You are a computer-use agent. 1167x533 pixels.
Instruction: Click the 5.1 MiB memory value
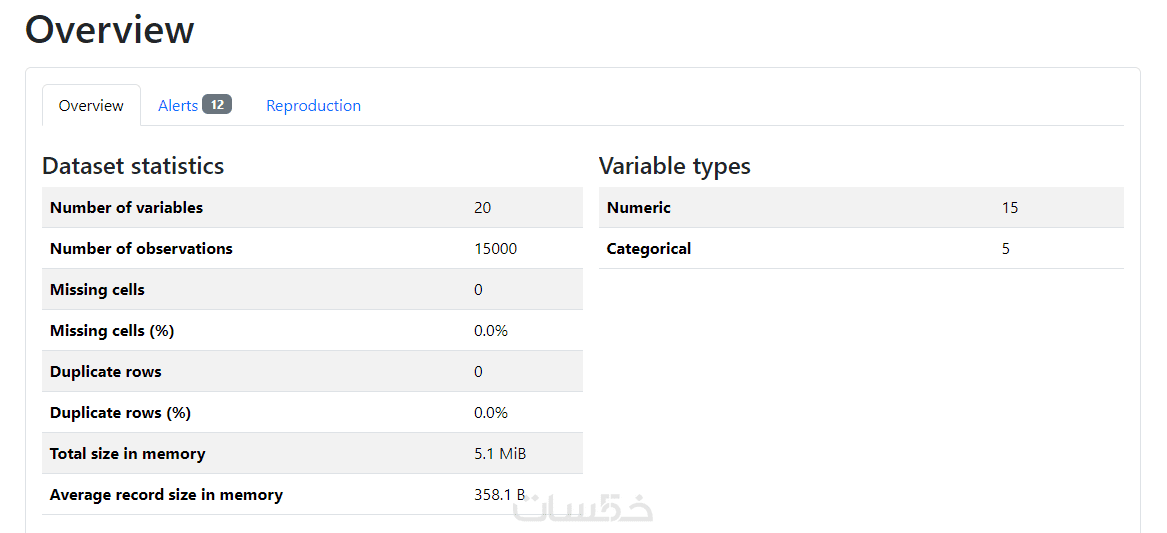(x=500, y=454)
